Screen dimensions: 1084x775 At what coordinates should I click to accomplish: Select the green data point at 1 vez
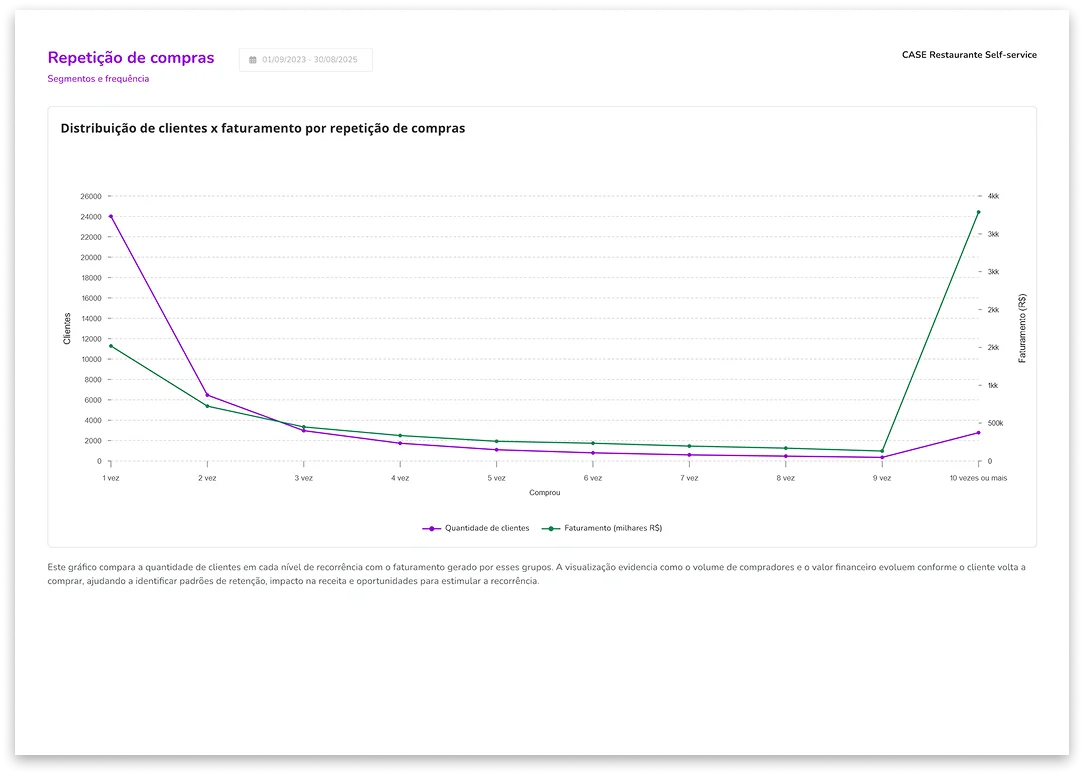(x=110, y=346)
